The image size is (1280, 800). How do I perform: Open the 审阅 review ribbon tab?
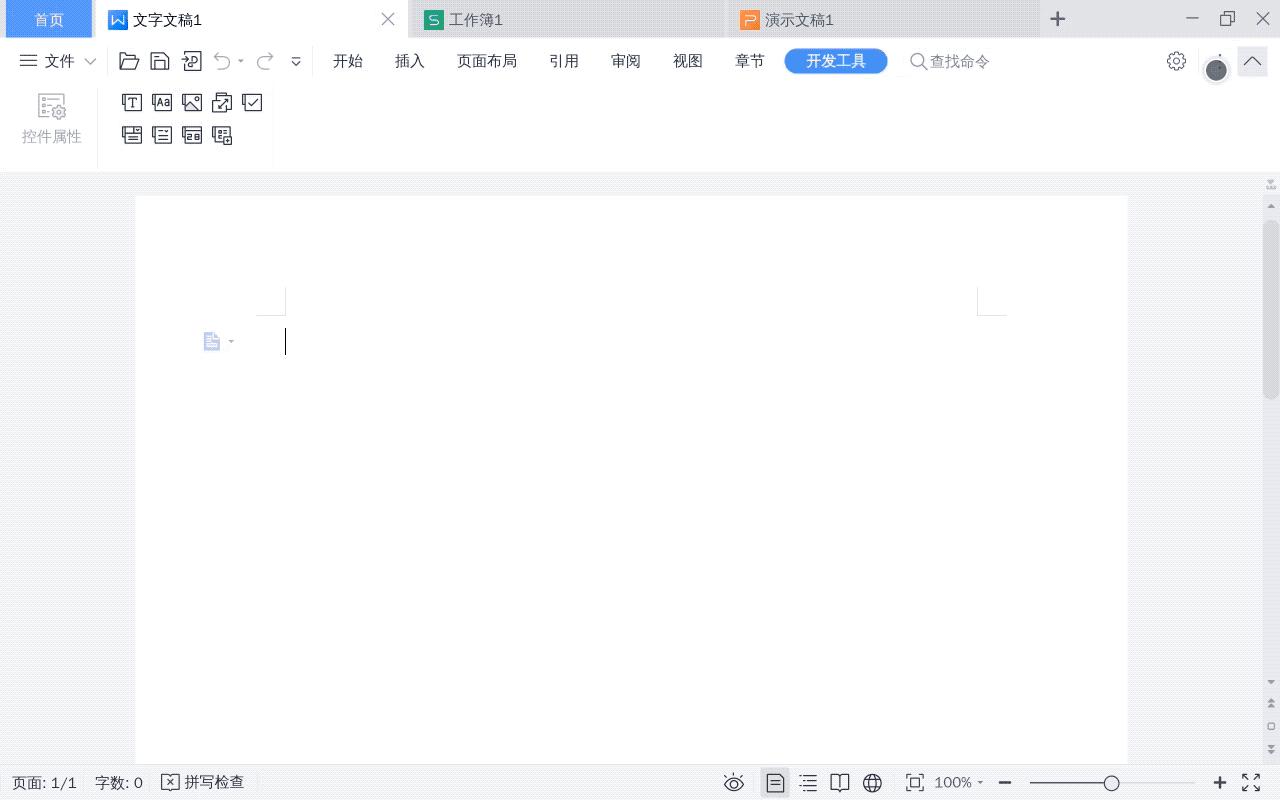pyautogui.click(x=625, y=60)
